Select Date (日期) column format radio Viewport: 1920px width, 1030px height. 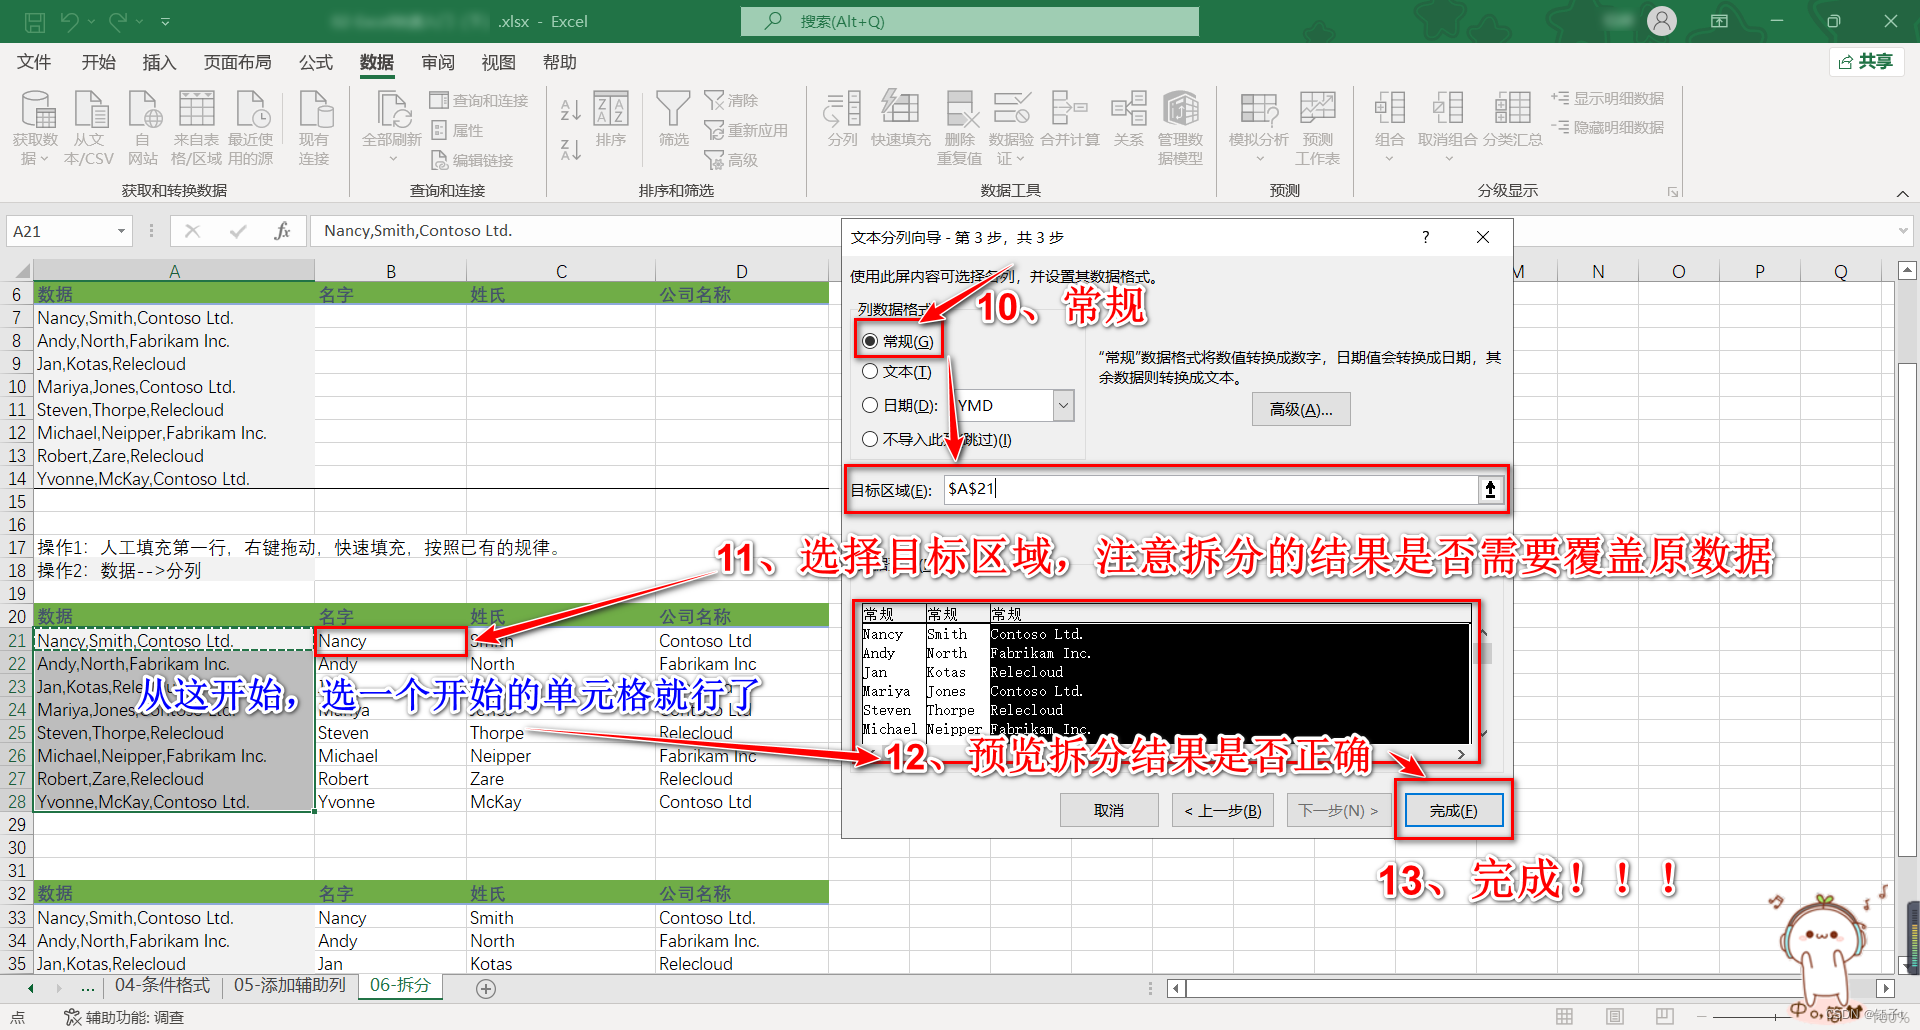[x=870, y=405]
